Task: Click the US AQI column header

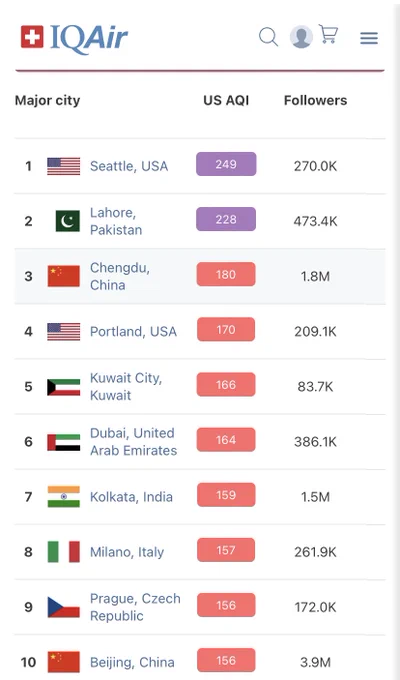Action: tap(226, 100)
